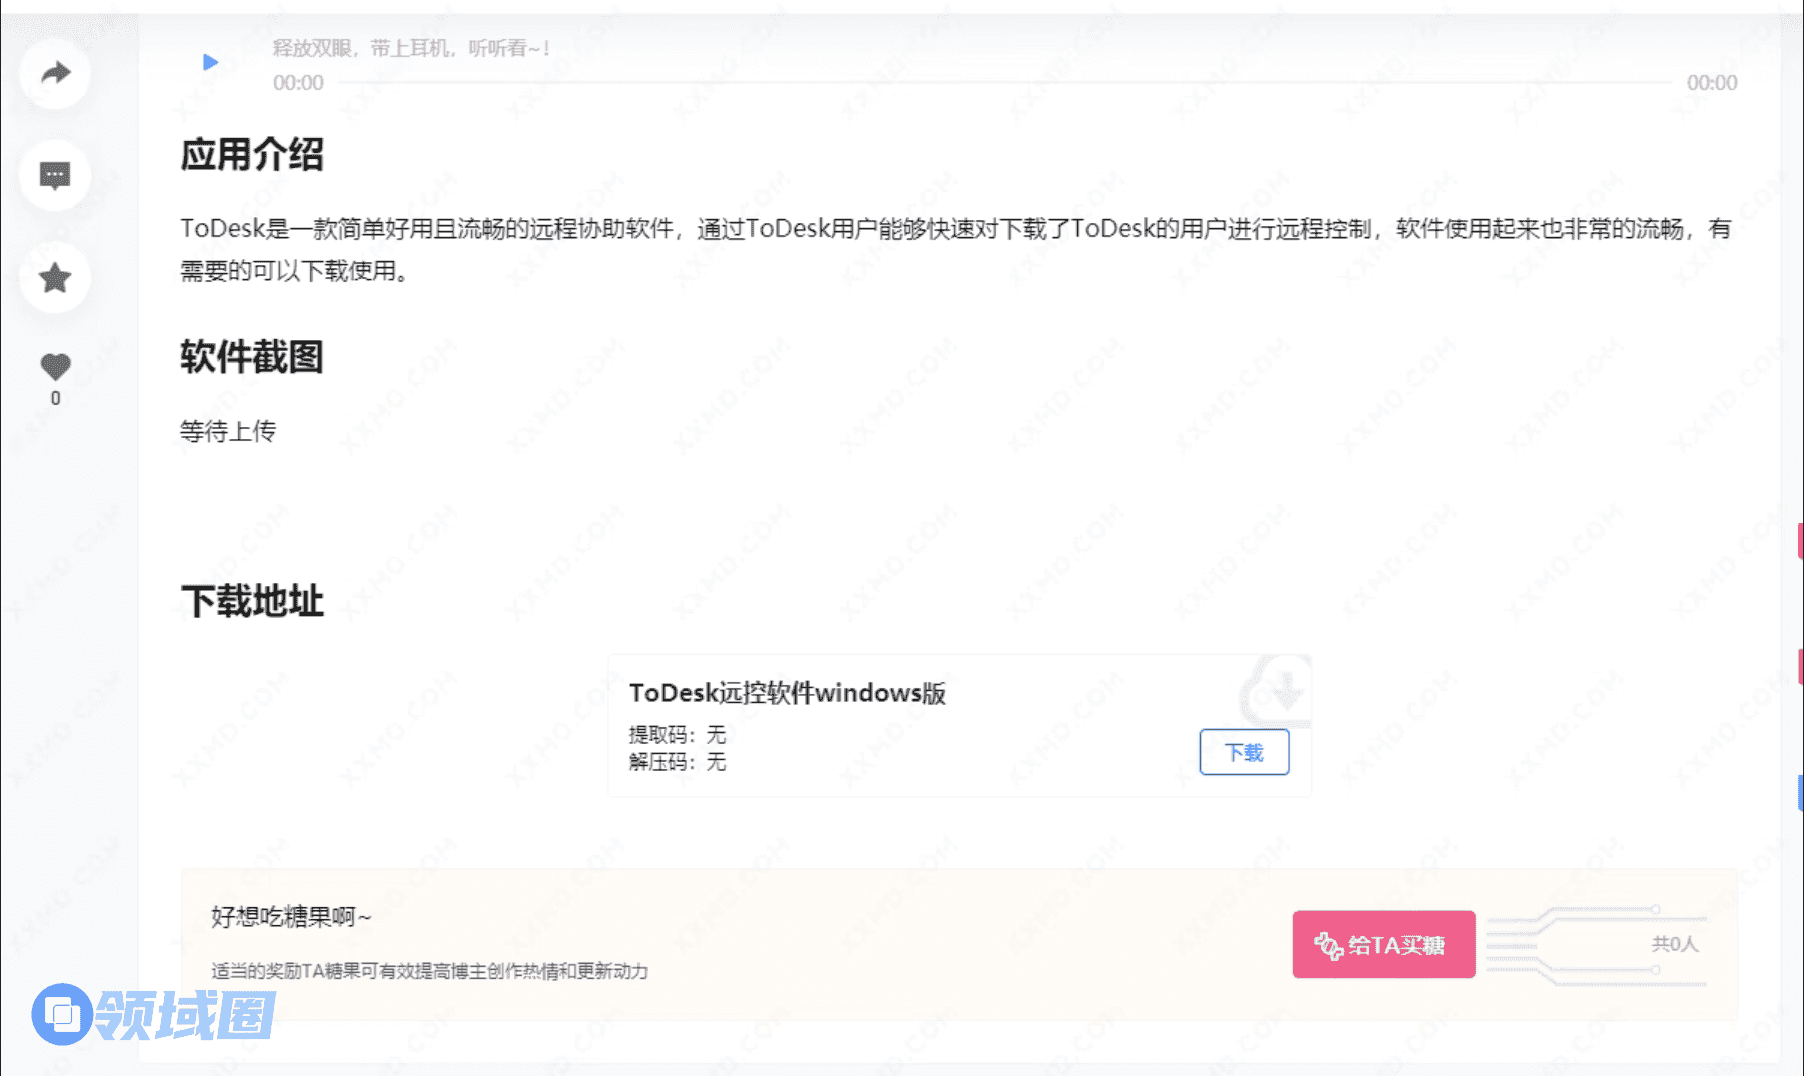The height and width of the screenshot is (1076, 1804).
Task: Click the 好想吃糖果啊~ reward title
Action: (x=291, y=916)
